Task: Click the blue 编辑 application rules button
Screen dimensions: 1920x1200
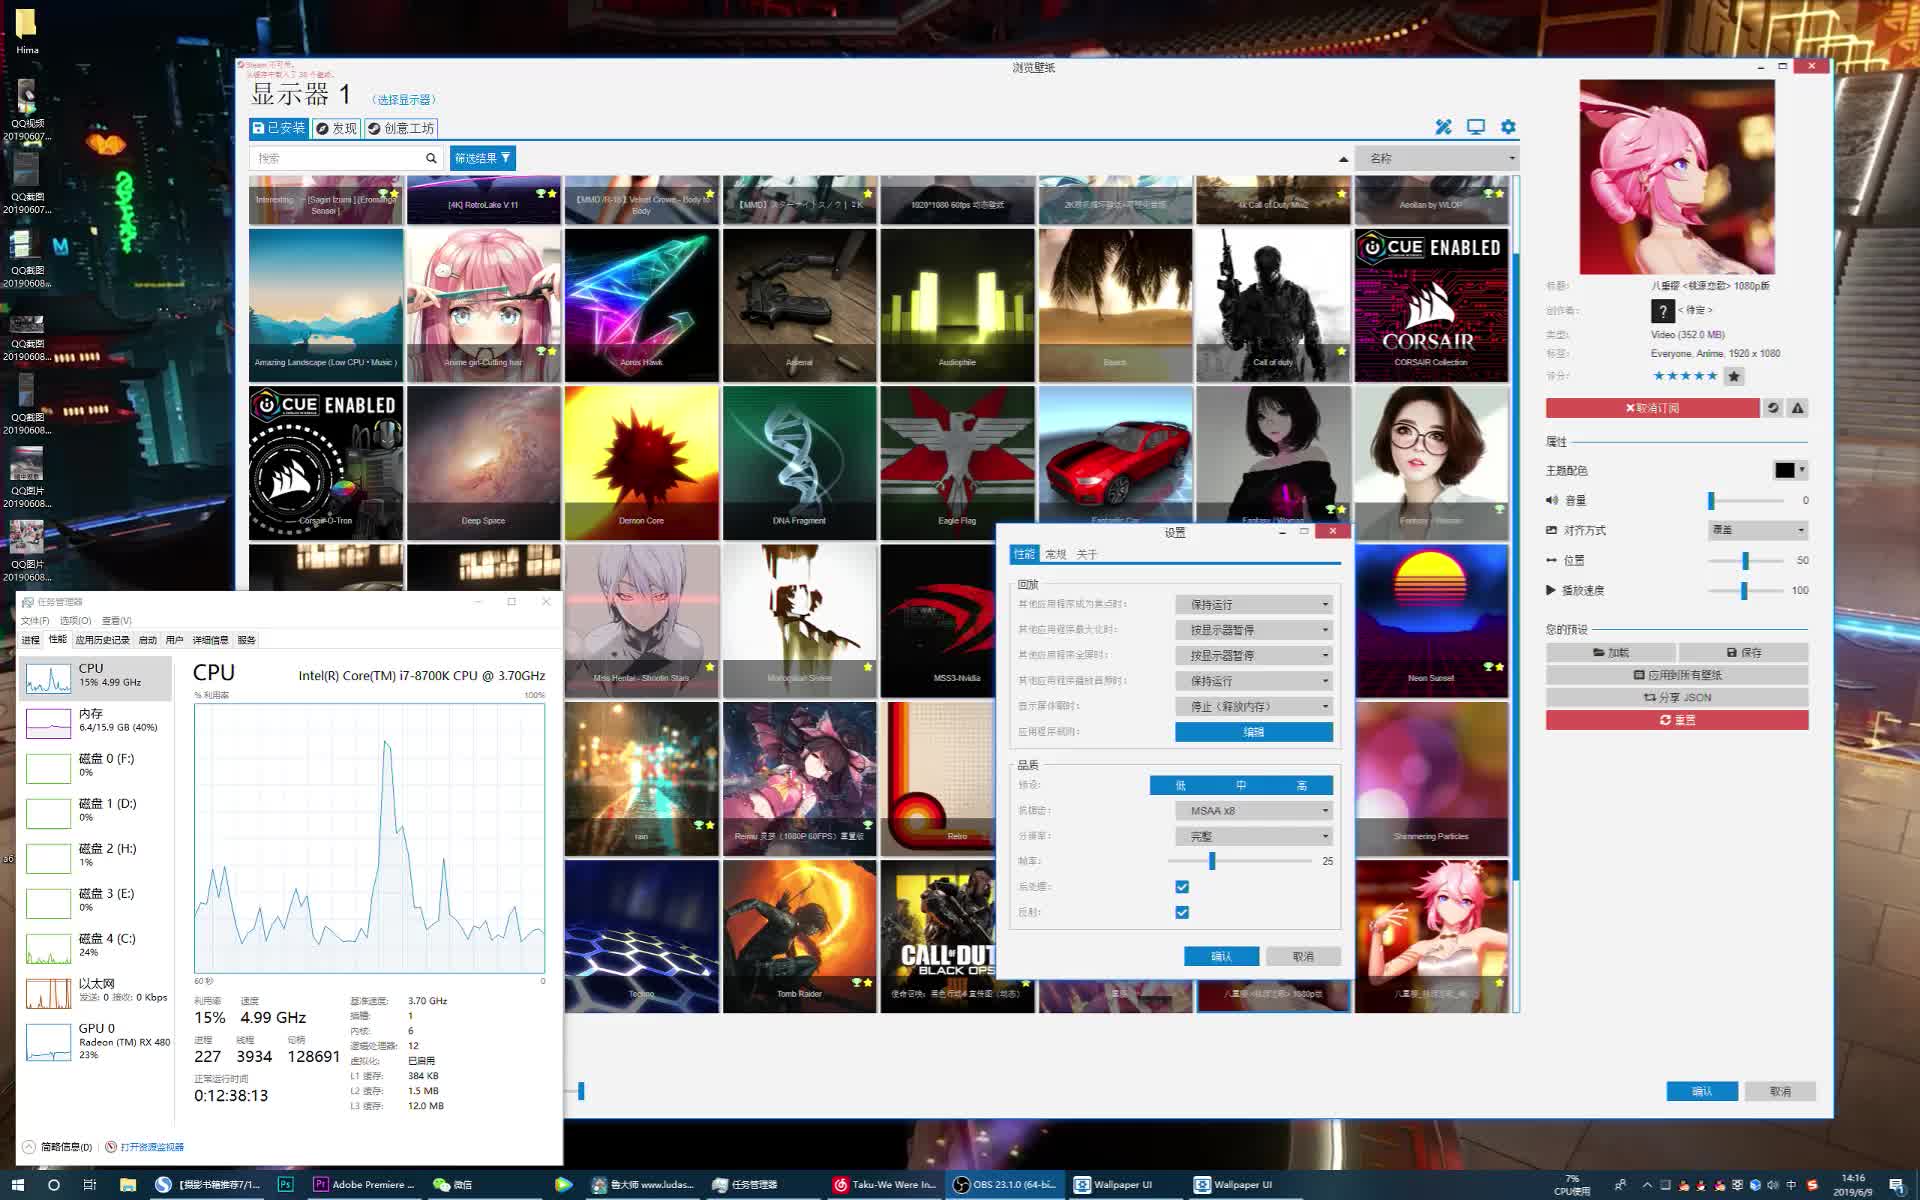Action: coord(1253,732)
